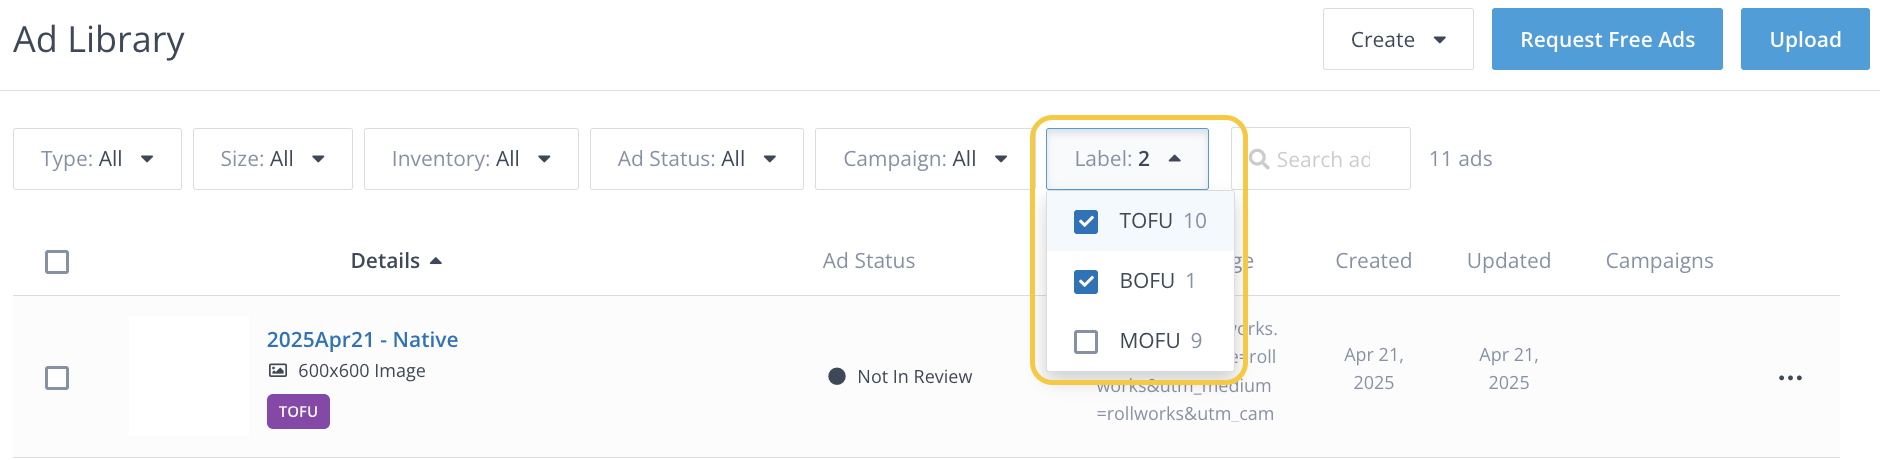Click the purple TOFU label tag

[298, 412]
